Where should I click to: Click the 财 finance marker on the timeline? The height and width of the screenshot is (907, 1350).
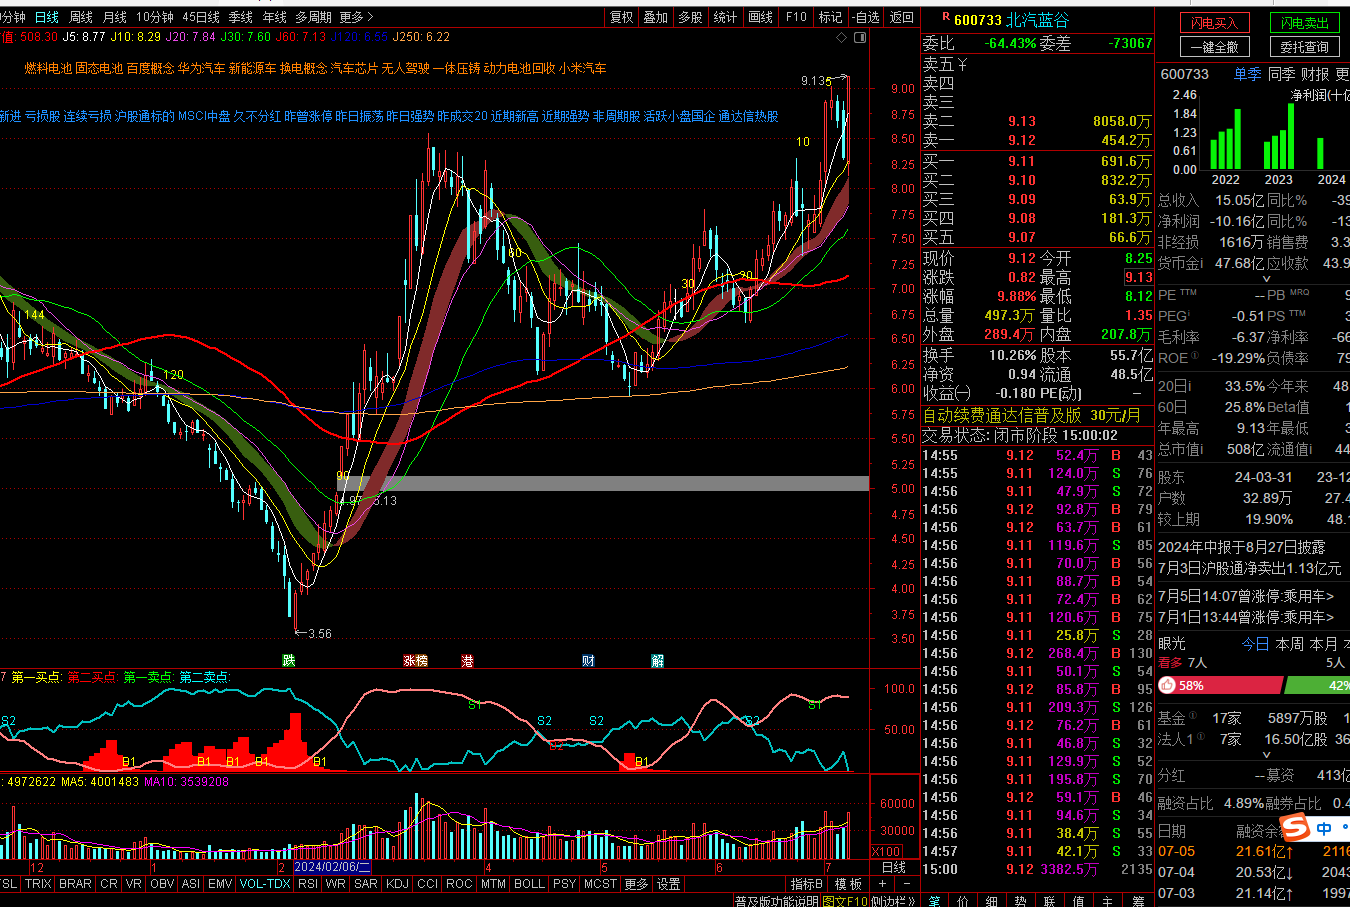pos(588,660)
